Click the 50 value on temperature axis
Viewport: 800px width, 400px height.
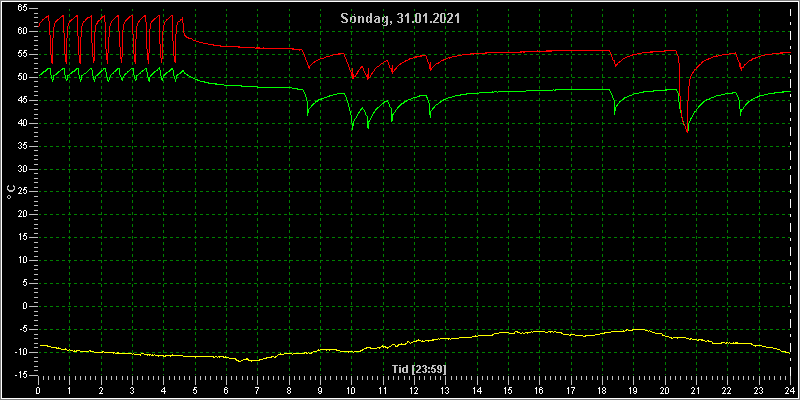pyautogui.click(x=20, y=78)
